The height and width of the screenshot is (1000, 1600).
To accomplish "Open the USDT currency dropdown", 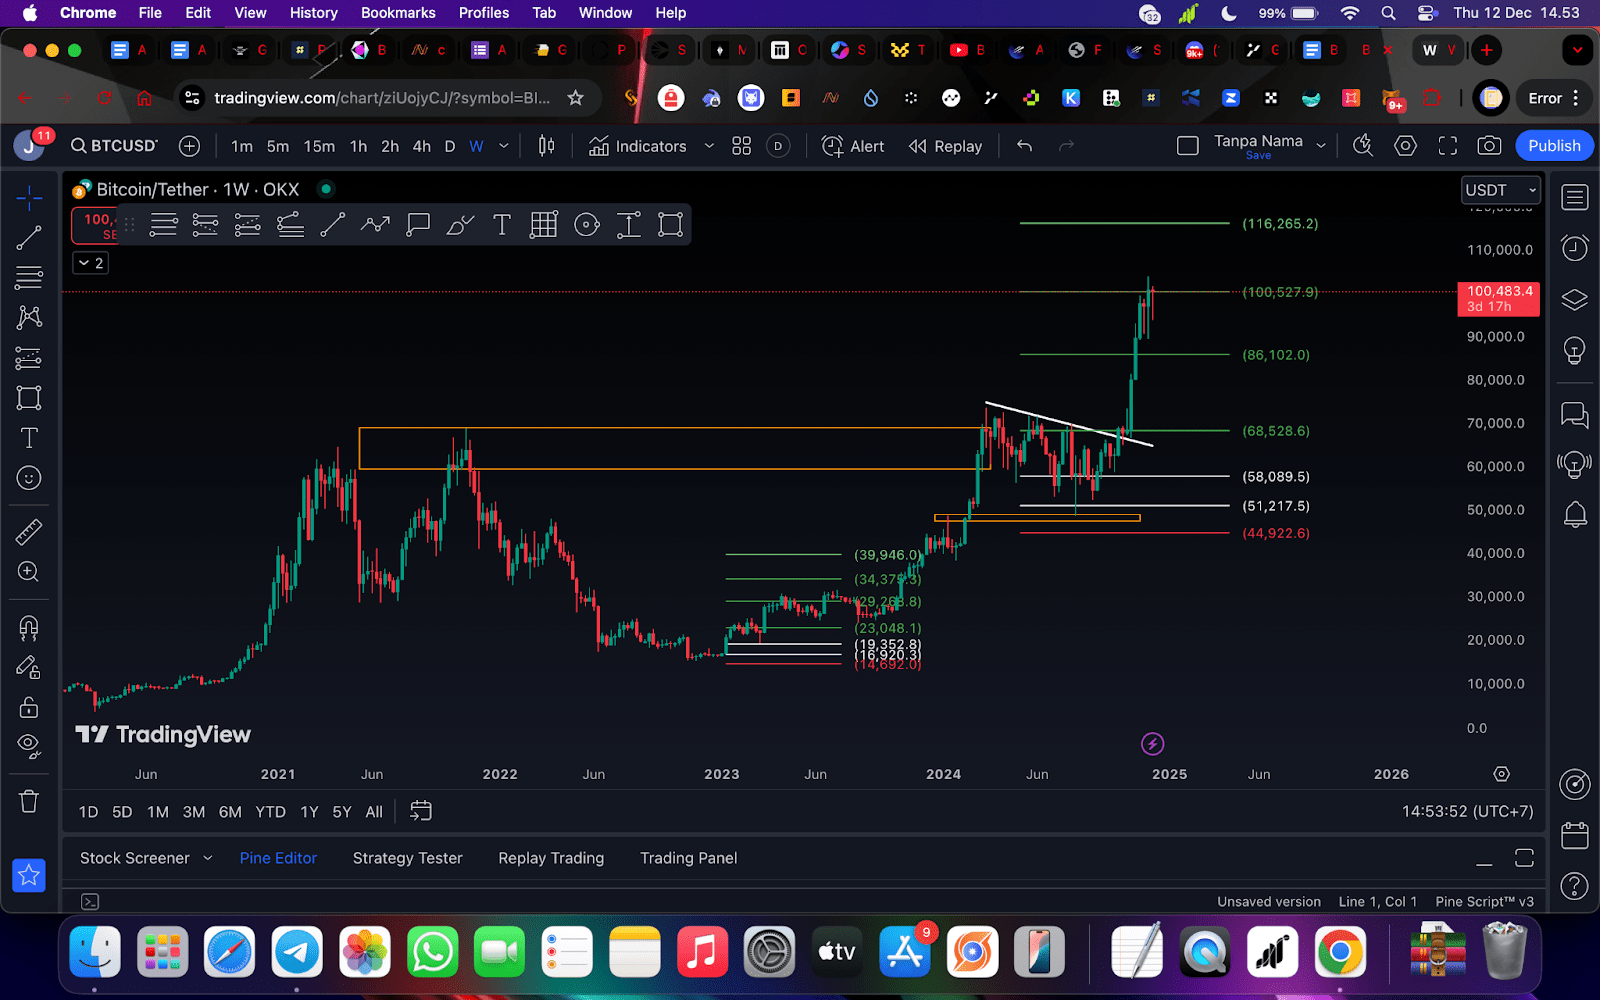I will point(1500,190).
